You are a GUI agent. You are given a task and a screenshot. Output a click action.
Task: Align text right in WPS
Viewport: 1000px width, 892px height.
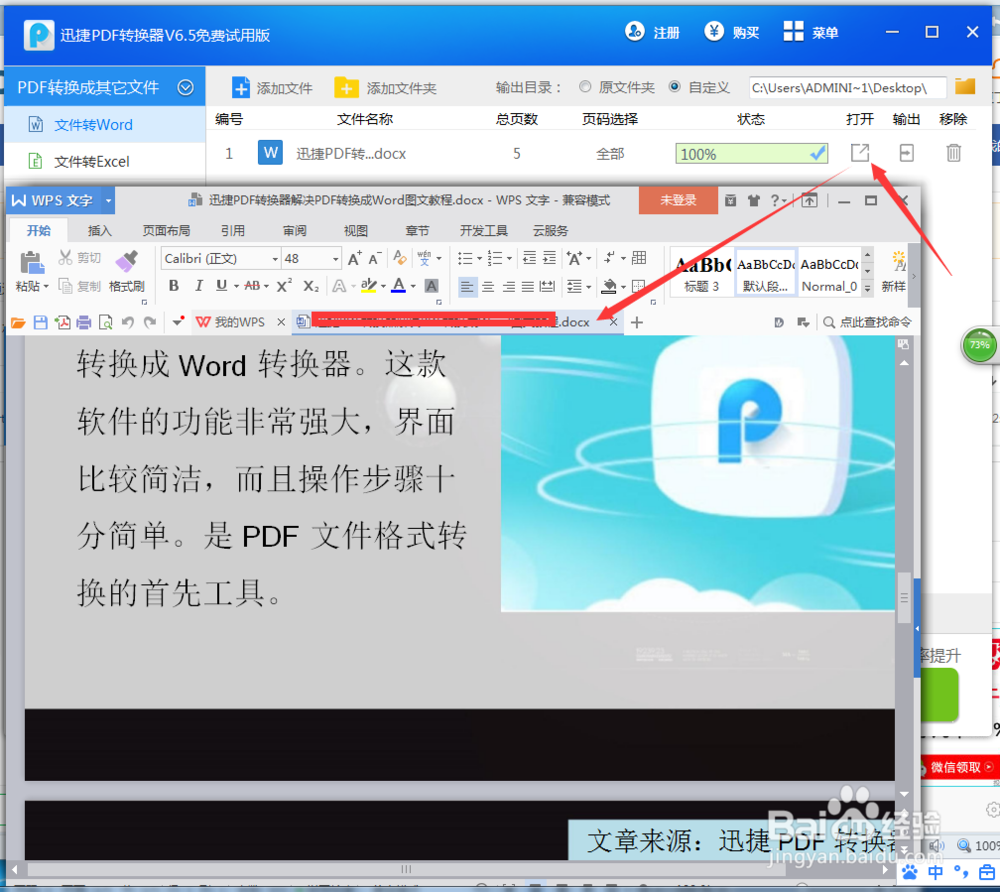[508, 286]
